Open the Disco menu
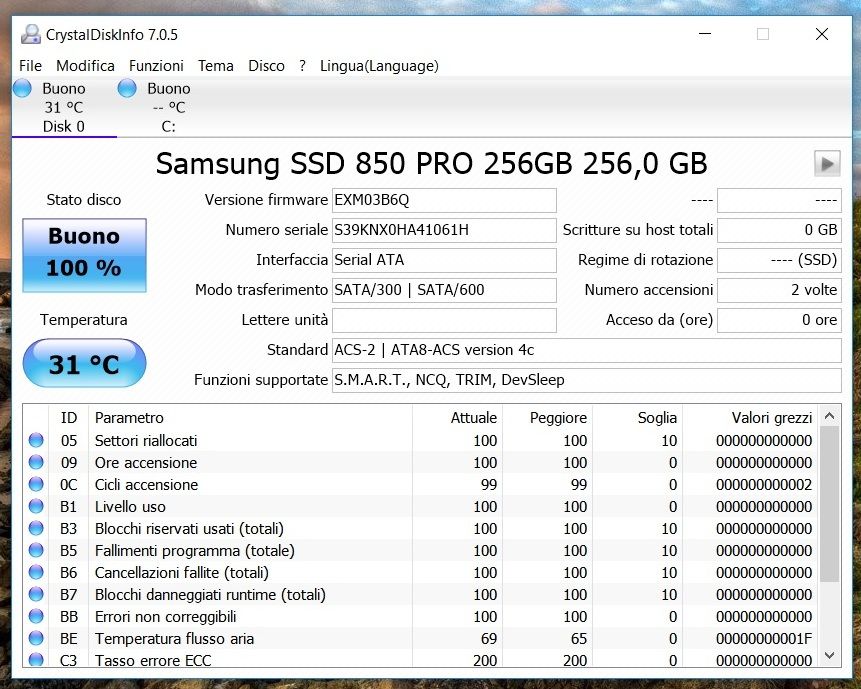Image resolution: width=861 pixels, height=689 pixels. (x=266, y=66)
